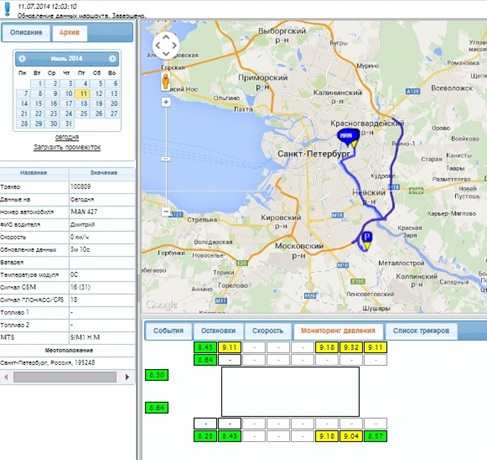This screenshot has width=487, height=460.
Task: Go to next month in calendar
Action: coord(112,59)
